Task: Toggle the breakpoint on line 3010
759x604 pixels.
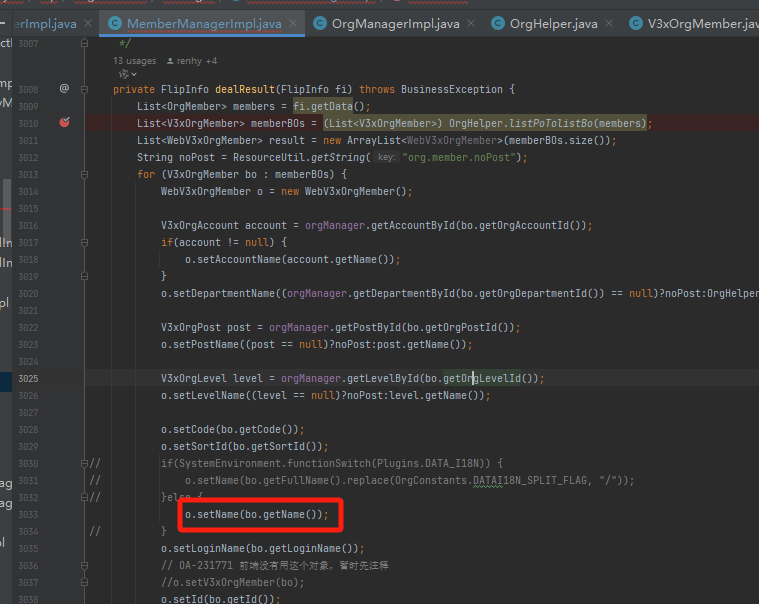Action: (x=64, y=122)
